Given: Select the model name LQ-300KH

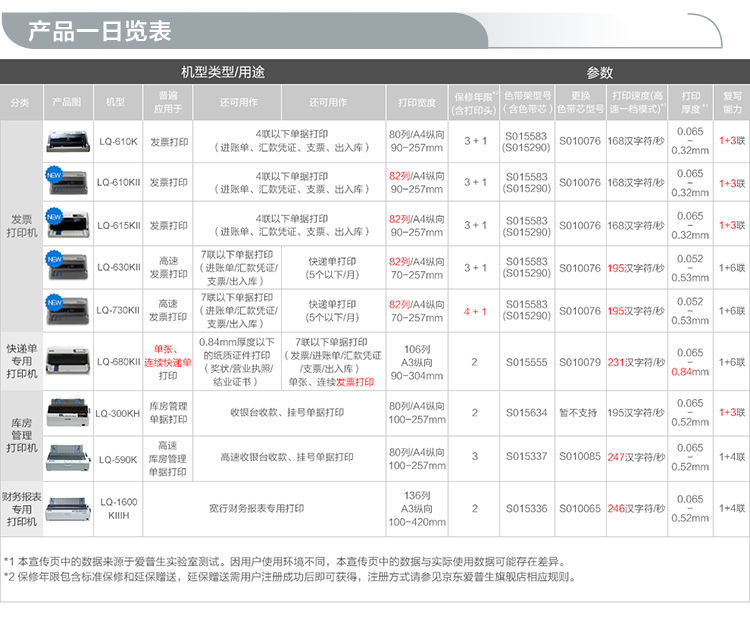Looking at the screenshot, I should pos(118,413).
